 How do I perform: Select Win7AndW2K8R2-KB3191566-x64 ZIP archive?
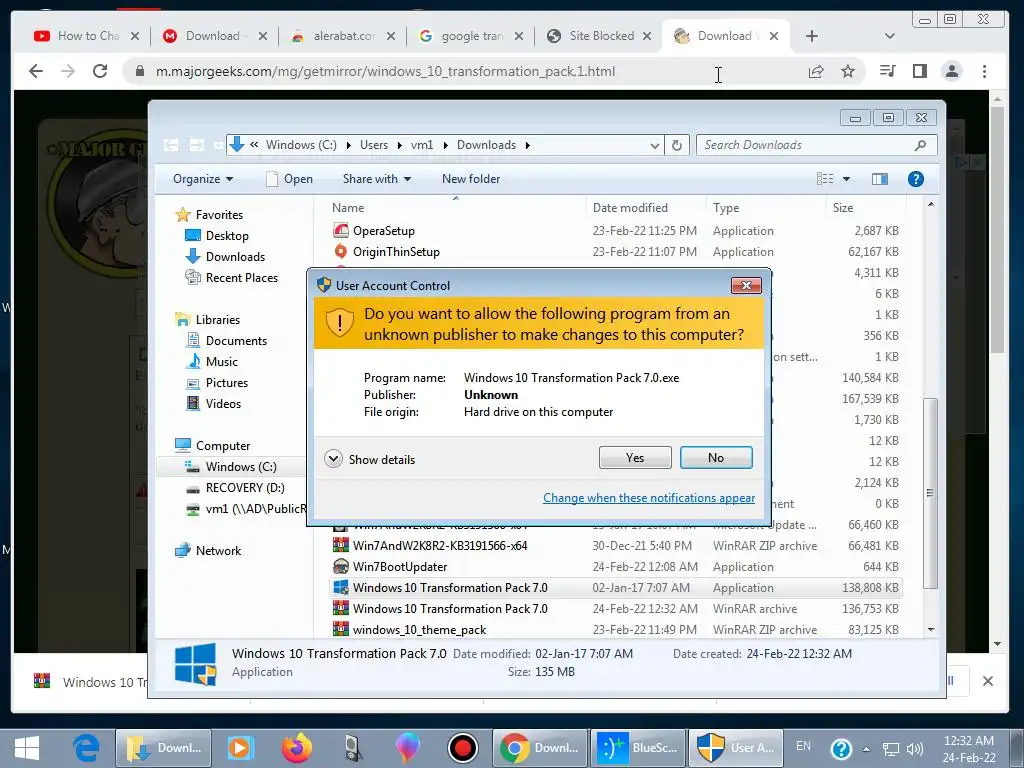[430, 545]
